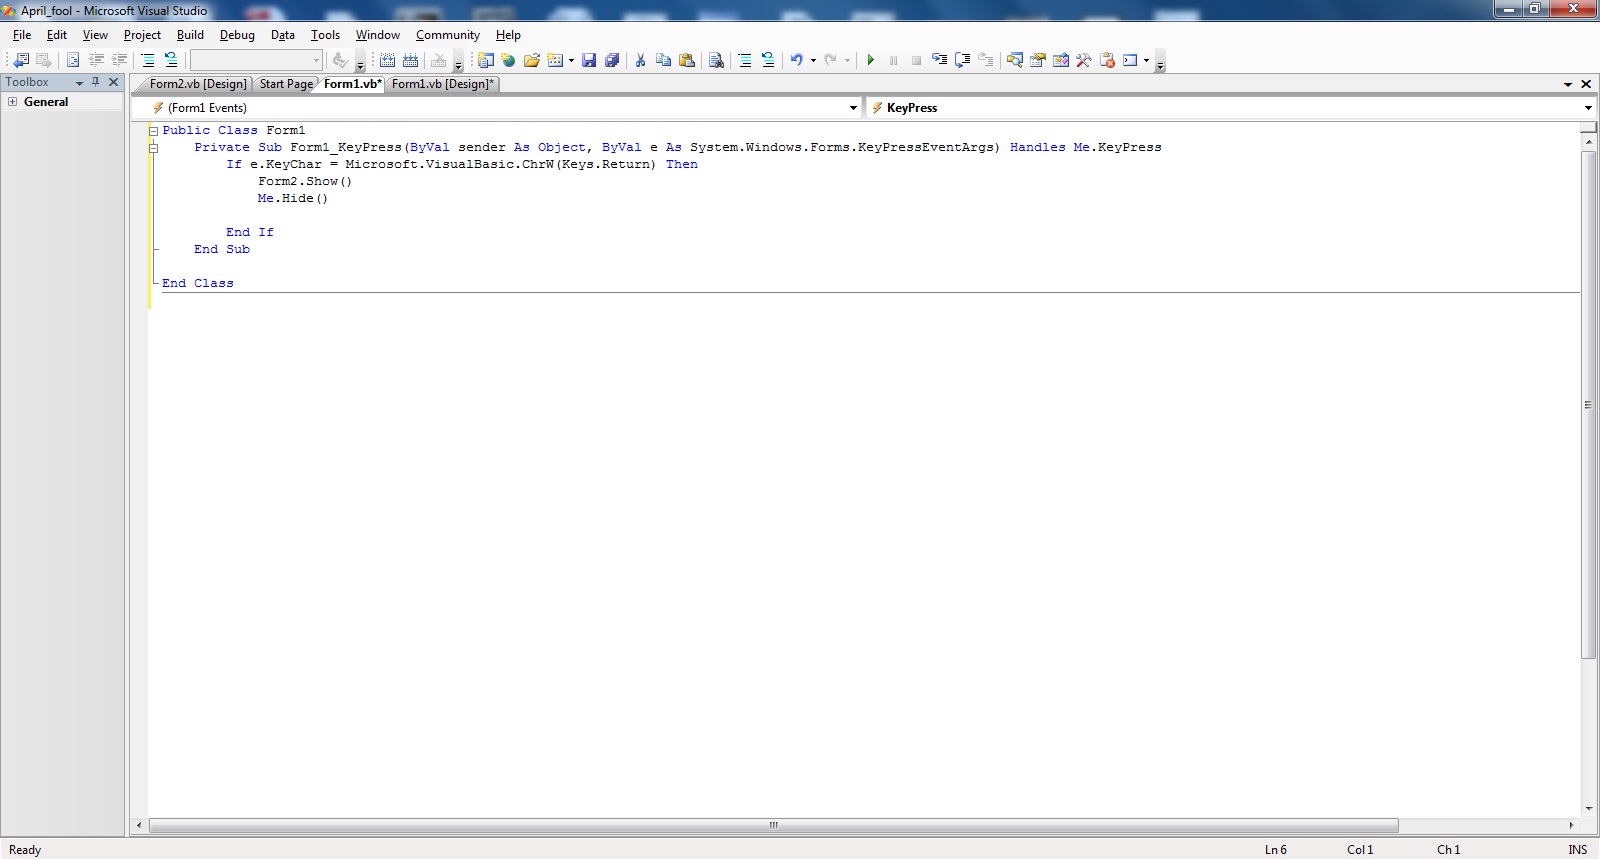This screenshot has height=860, width=1600.
Task: Open the active documents list dropdown
Action: (1568, 84)
